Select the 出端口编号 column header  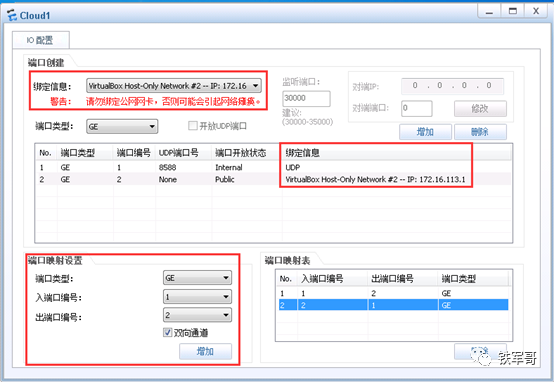click(403, 278)
